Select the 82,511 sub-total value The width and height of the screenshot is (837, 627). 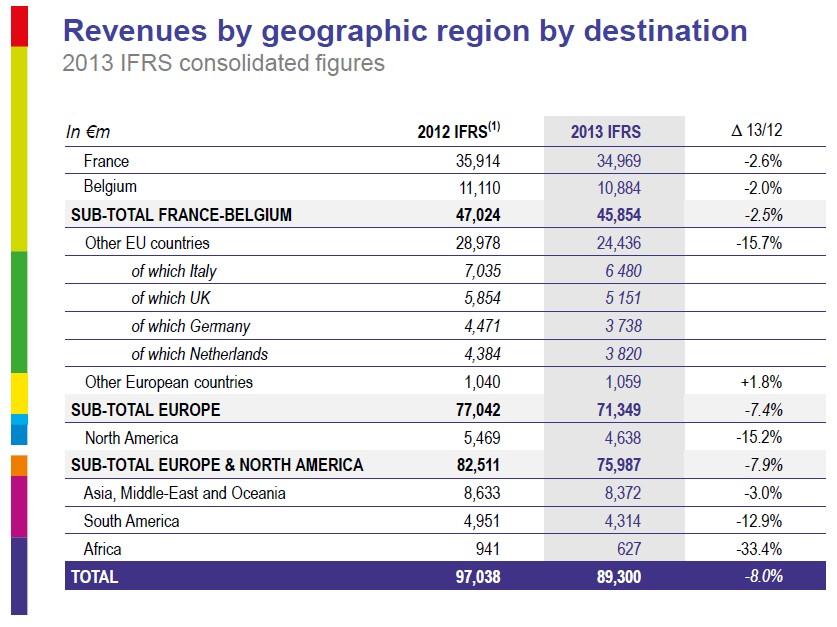point(478,465)
